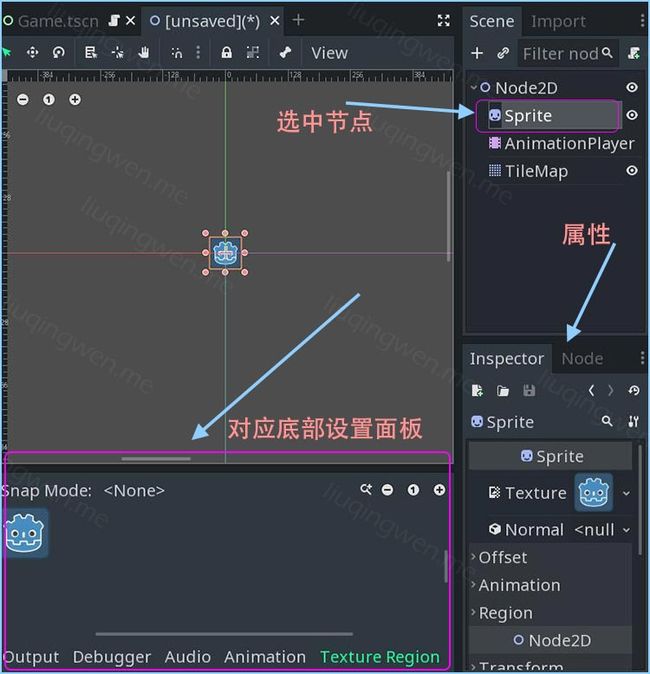The height and width of the screenshot is (674, 650).
Task: Select the TileMap node
Action: point(529,171)
